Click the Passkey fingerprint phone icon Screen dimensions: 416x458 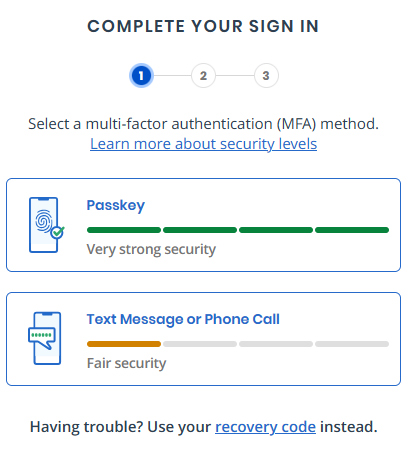click(46, 225)
